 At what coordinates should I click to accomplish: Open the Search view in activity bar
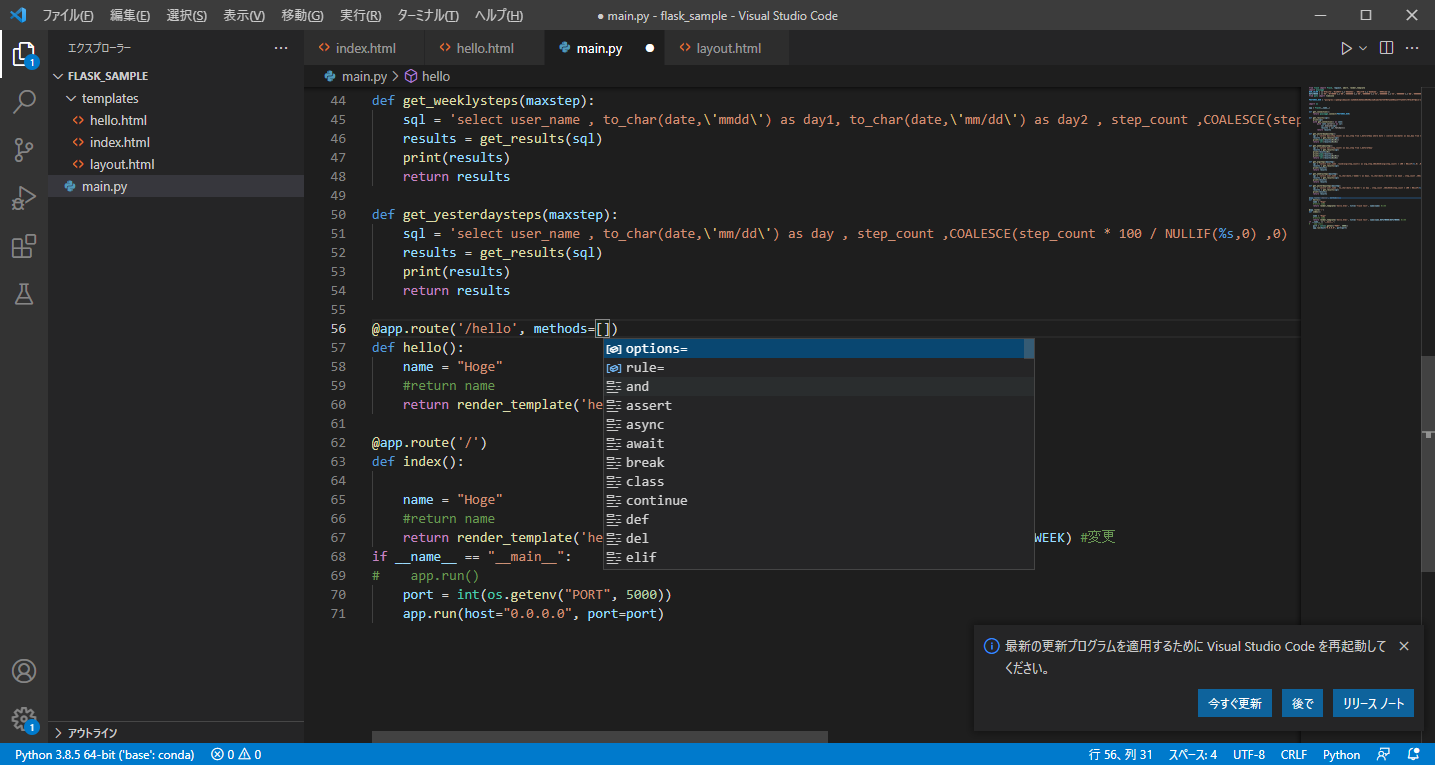(x=24, y=101)
